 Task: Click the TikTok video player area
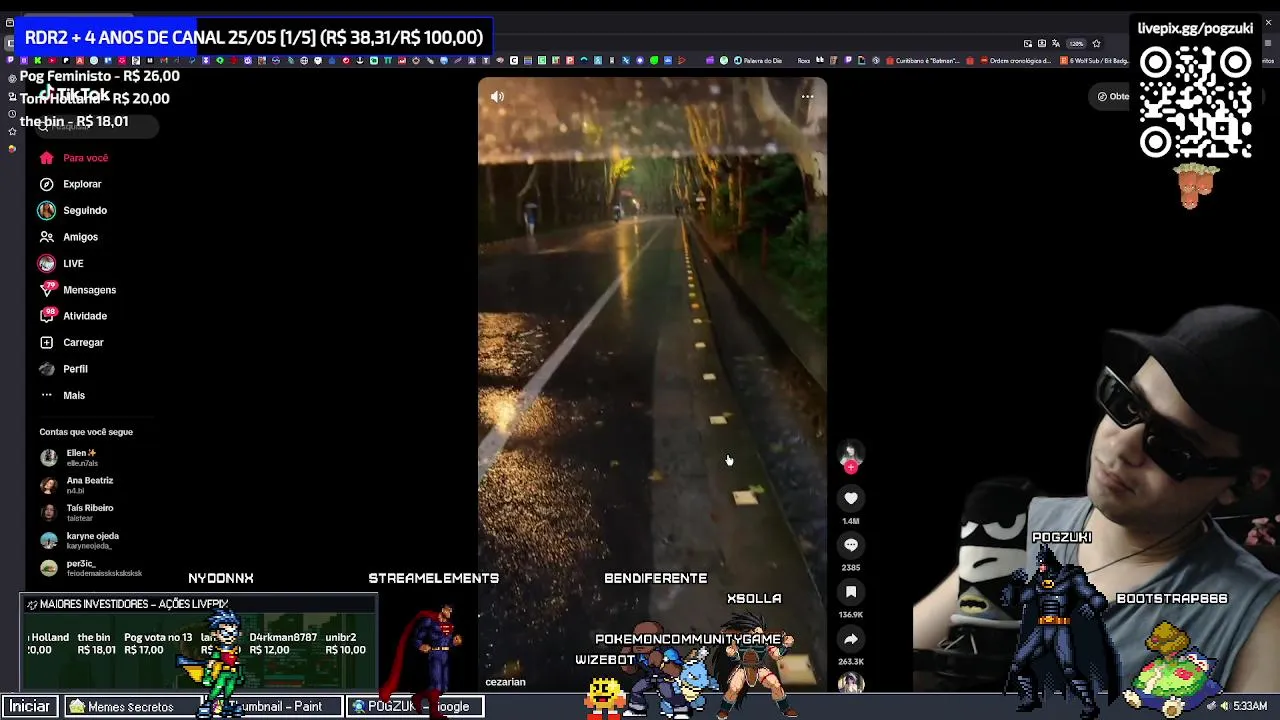coord(652,384)
